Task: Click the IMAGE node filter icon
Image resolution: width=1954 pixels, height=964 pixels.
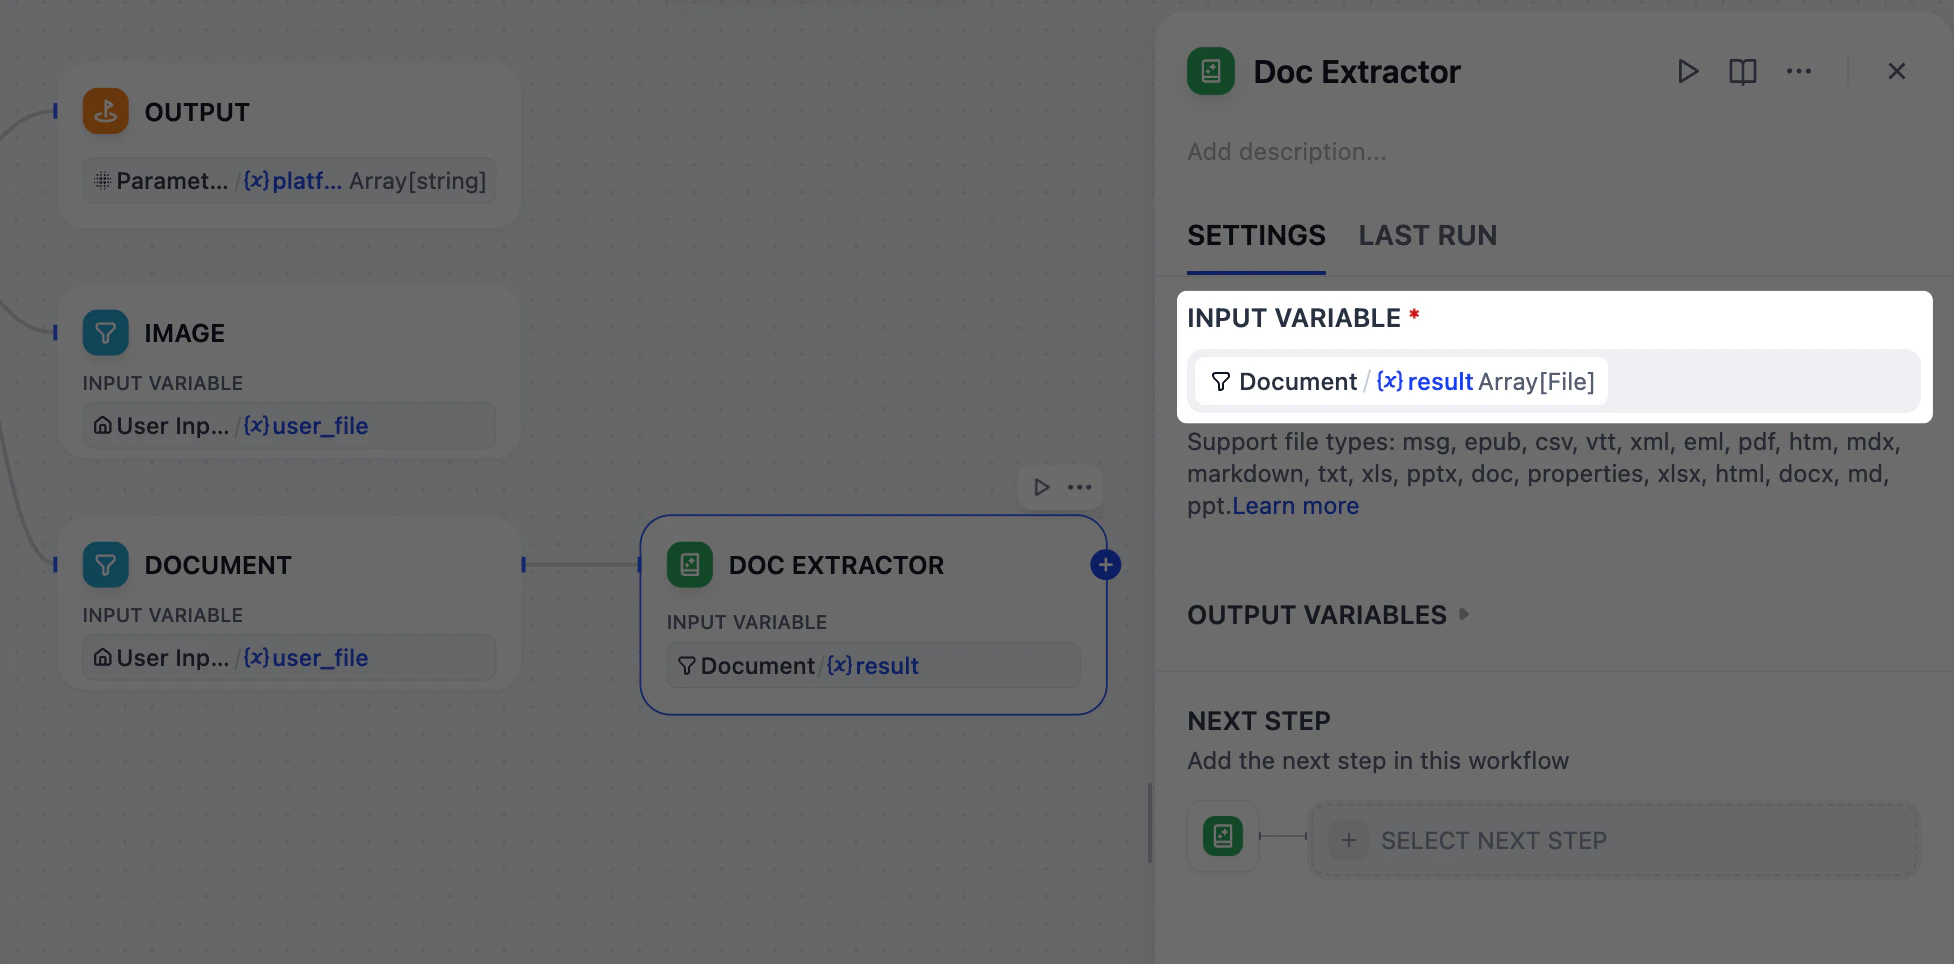Action: click(105, 332)
